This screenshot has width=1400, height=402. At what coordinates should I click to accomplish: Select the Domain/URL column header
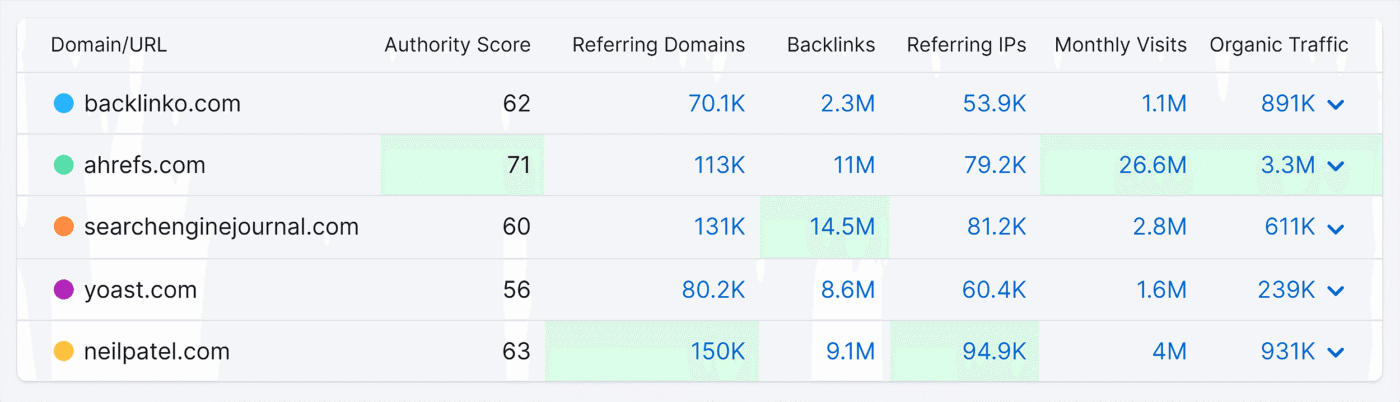111,45
